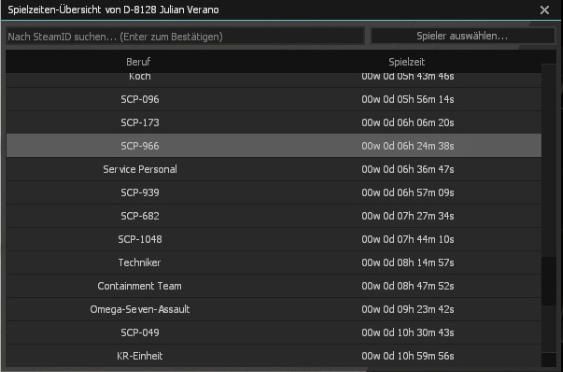The image size is (563, 372).
Task: Click playtime value 00w 0d 10h 30m 43s
Action: (x=408, y=333)
